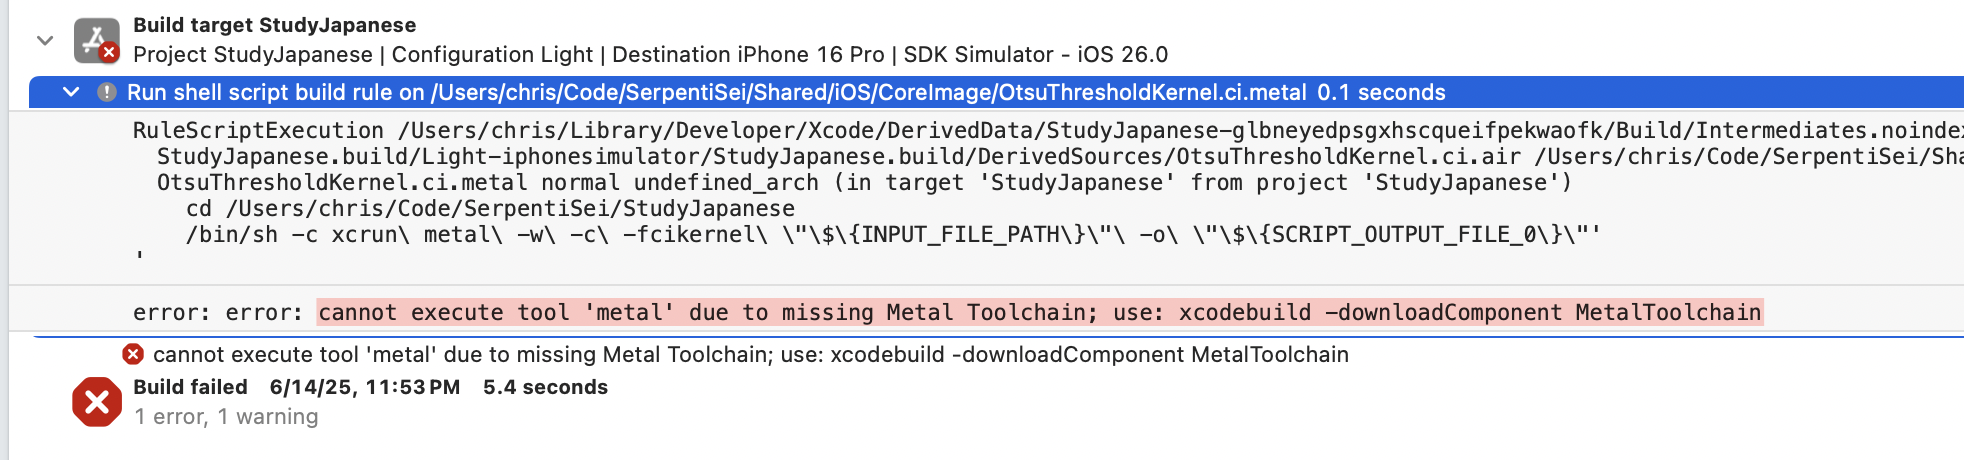Click the 5.4 seconds build duration

(545, 387)
